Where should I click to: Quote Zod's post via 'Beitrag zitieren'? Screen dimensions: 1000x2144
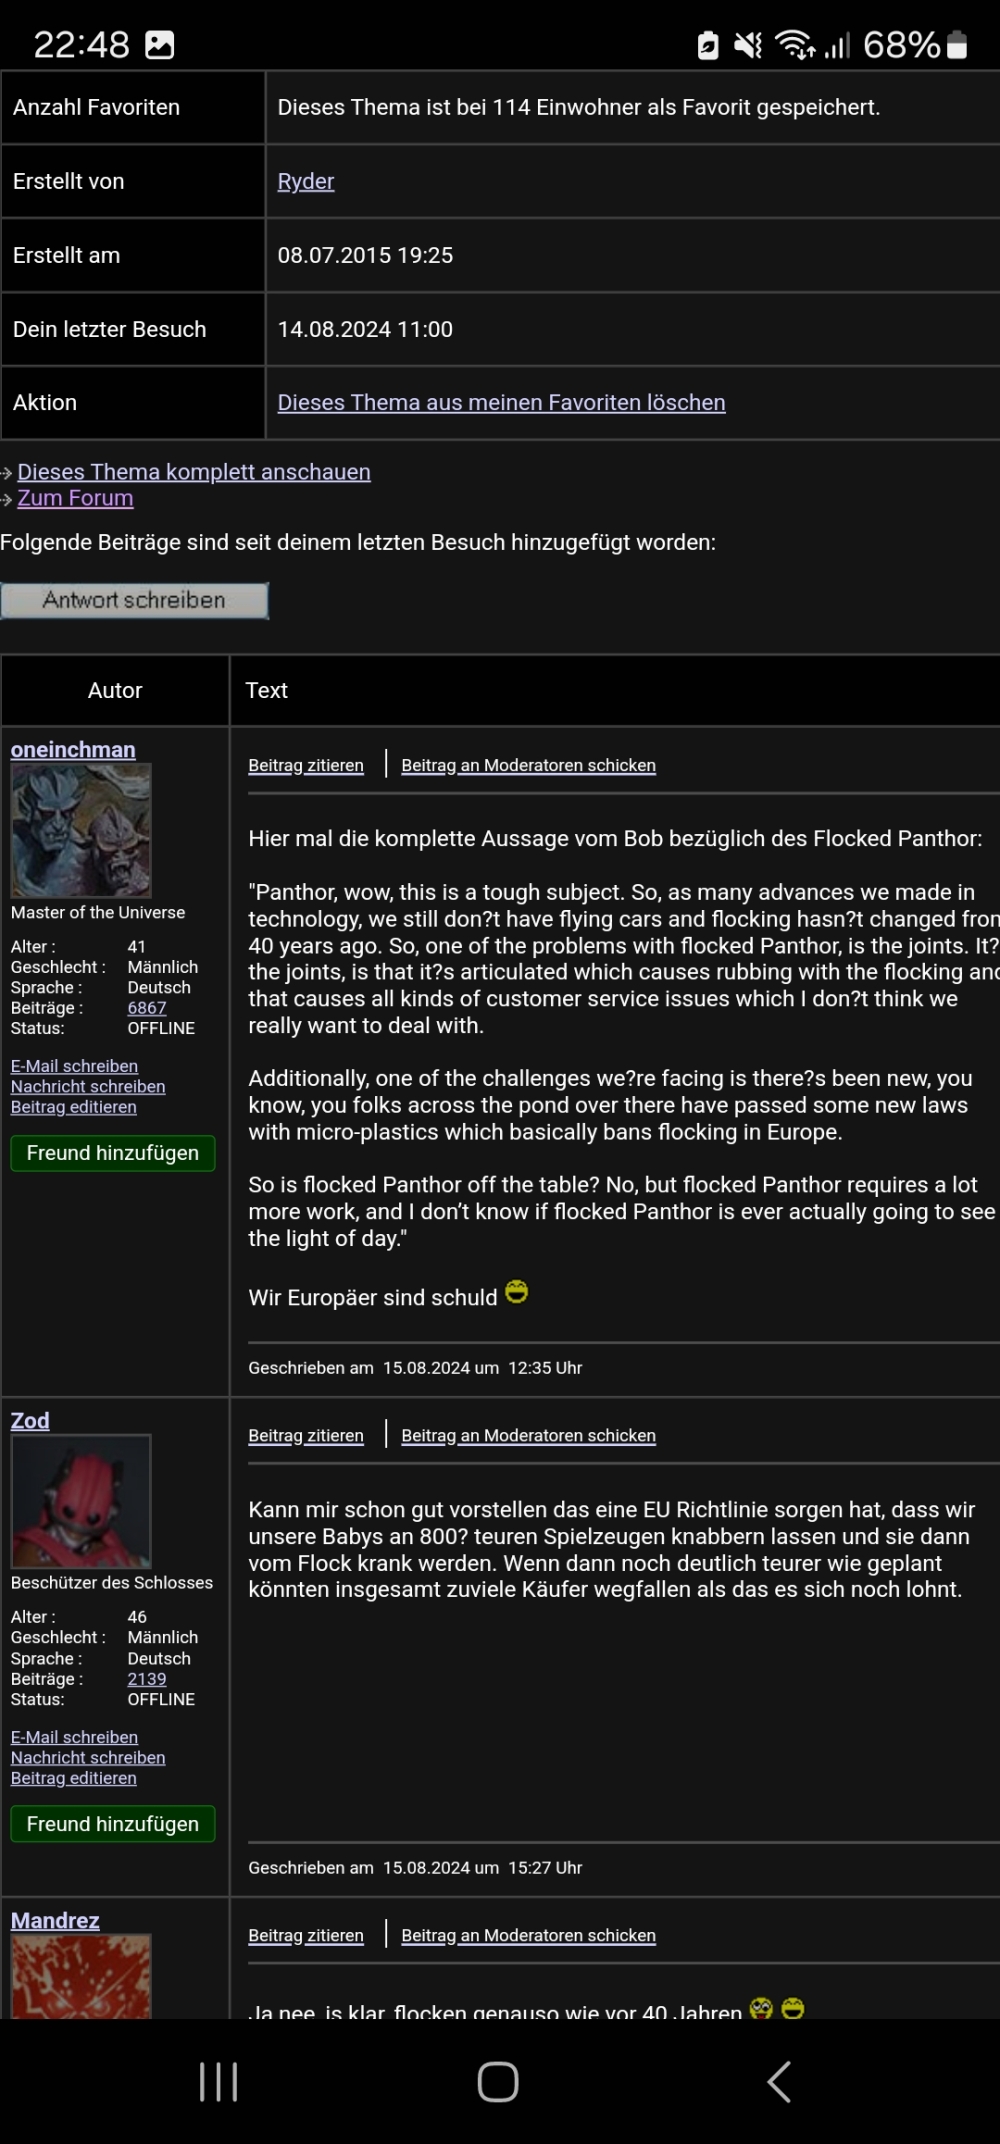pyautogui.click(x=306, y=1435)
